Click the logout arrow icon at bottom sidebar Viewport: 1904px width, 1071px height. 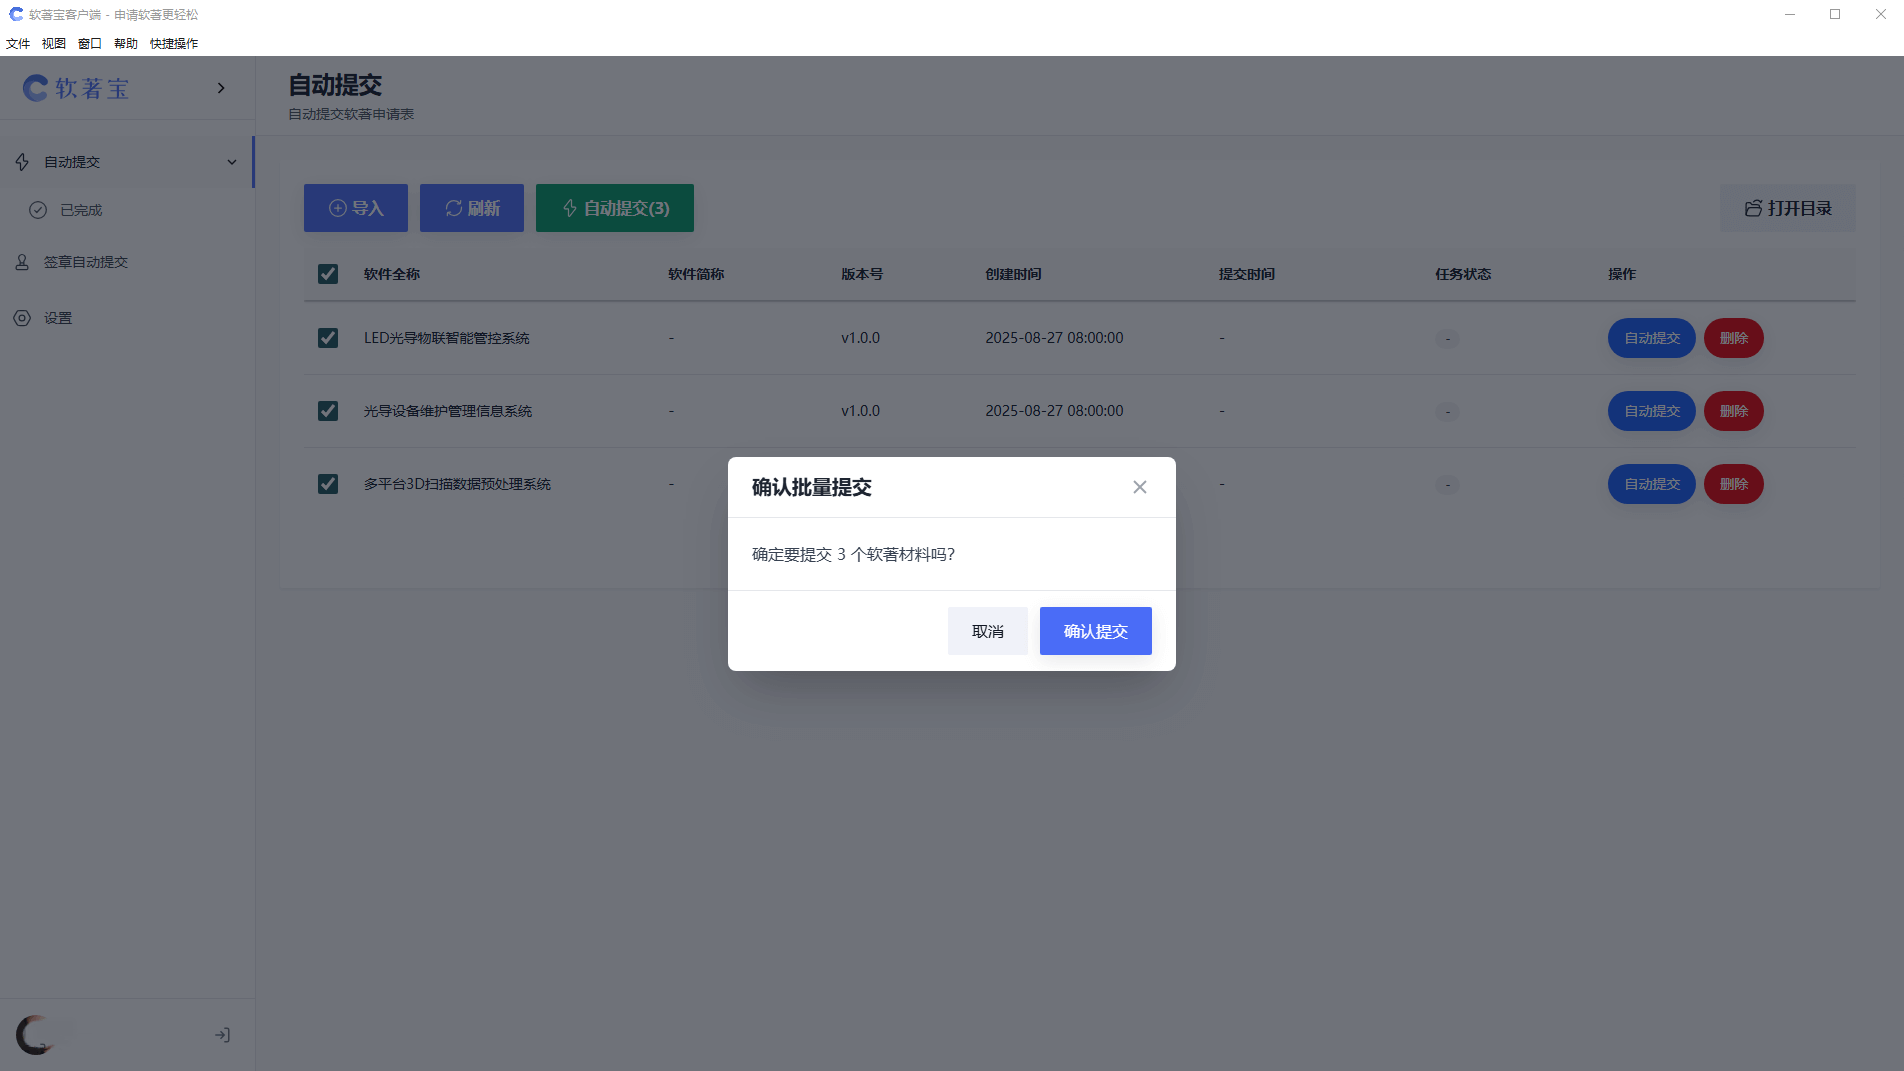click(x=222, y=1034)
